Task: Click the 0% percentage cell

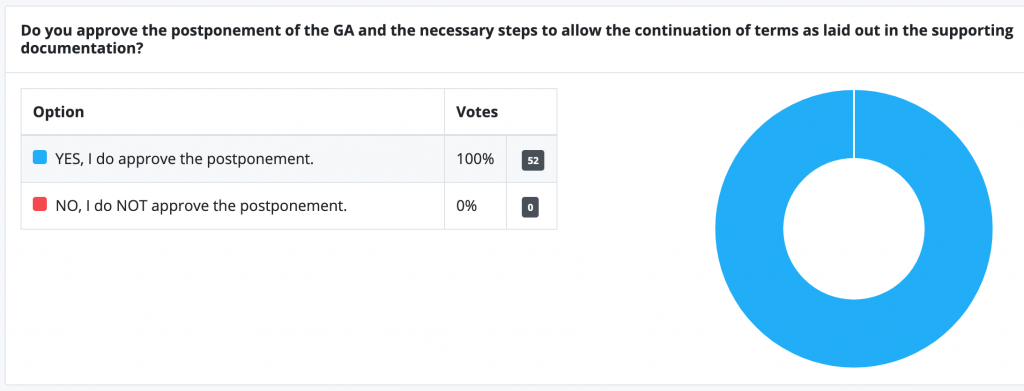Action: click(466, 206)
